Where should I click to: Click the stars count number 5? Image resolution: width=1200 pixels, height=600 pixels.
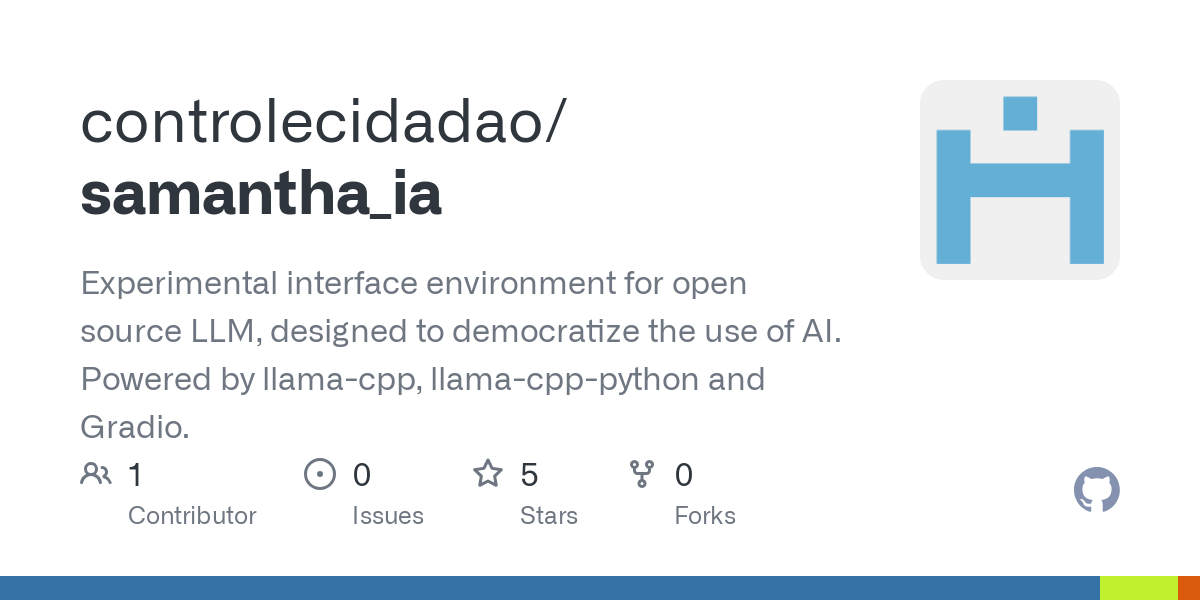coord(530,475)
